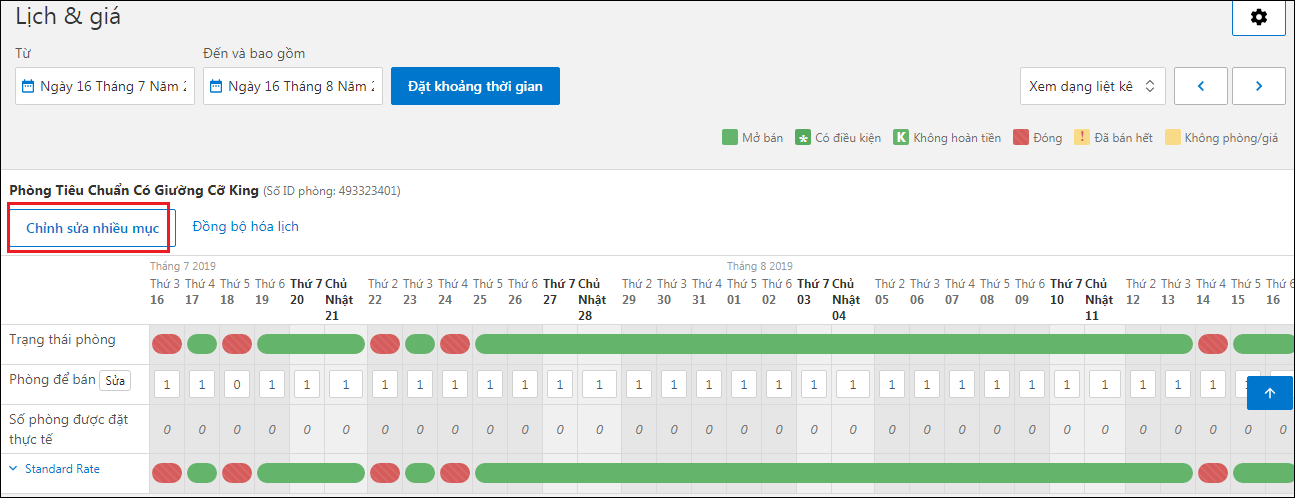Screen dimensions: 1295x498
Task: Open settings with the gear icon
Action: [x=1258, y=17]
